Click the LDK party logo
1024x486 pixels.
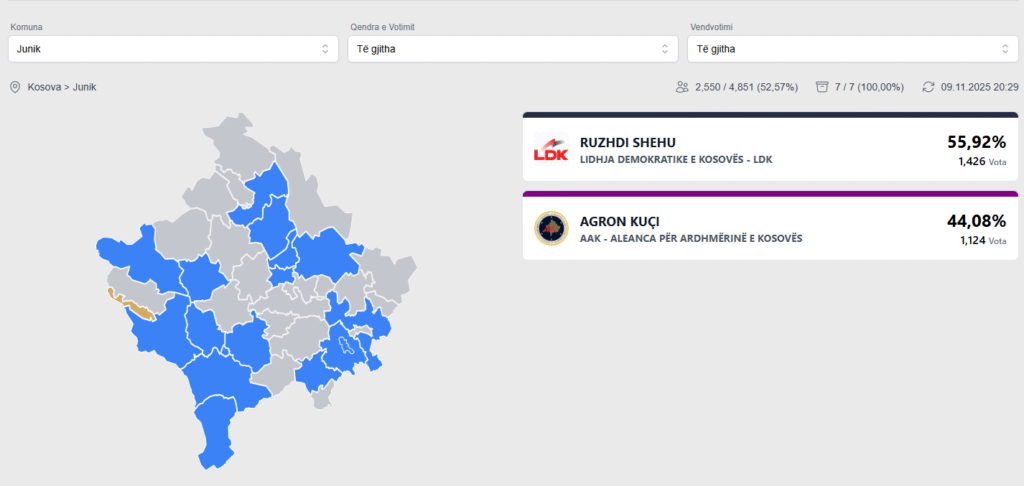click(x=551, y=150)
